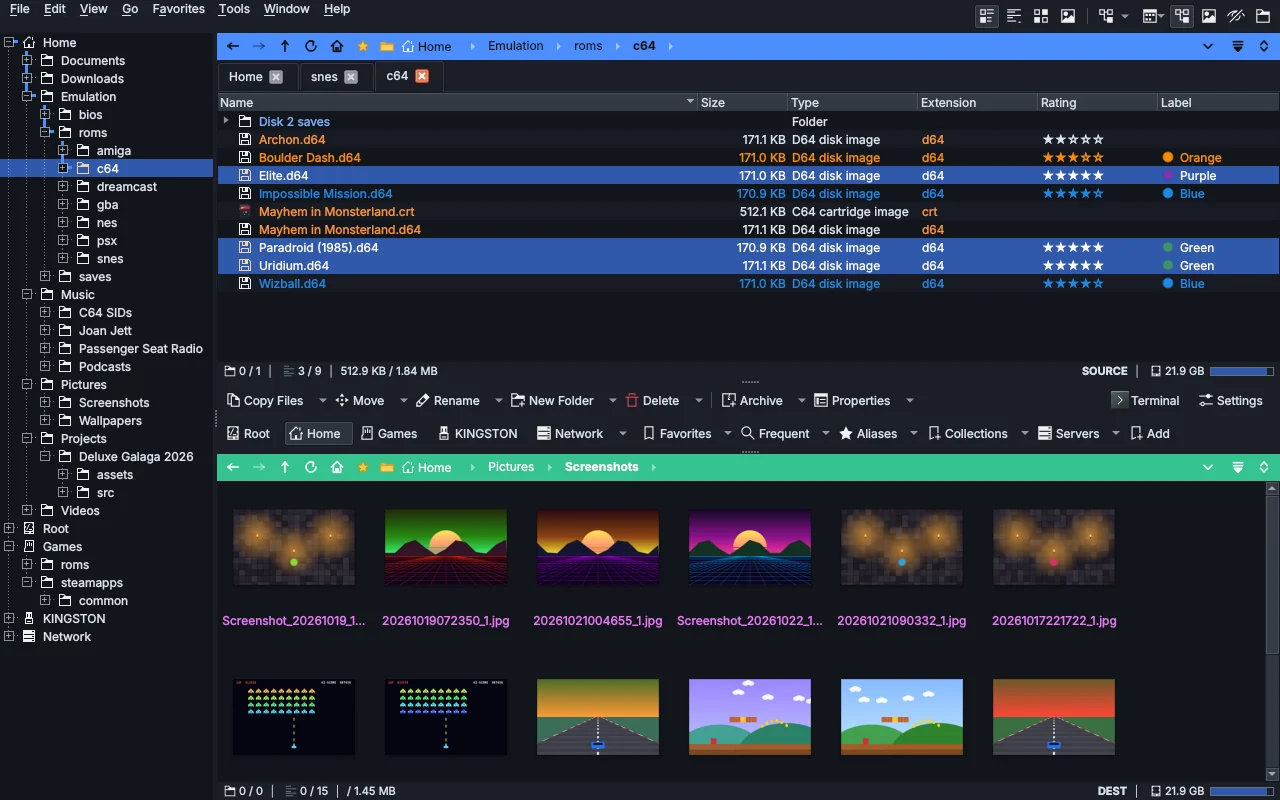Go up one level from Screenshots
The image size is (1280, 800).
pyautogui.click(x=285, y=467)
